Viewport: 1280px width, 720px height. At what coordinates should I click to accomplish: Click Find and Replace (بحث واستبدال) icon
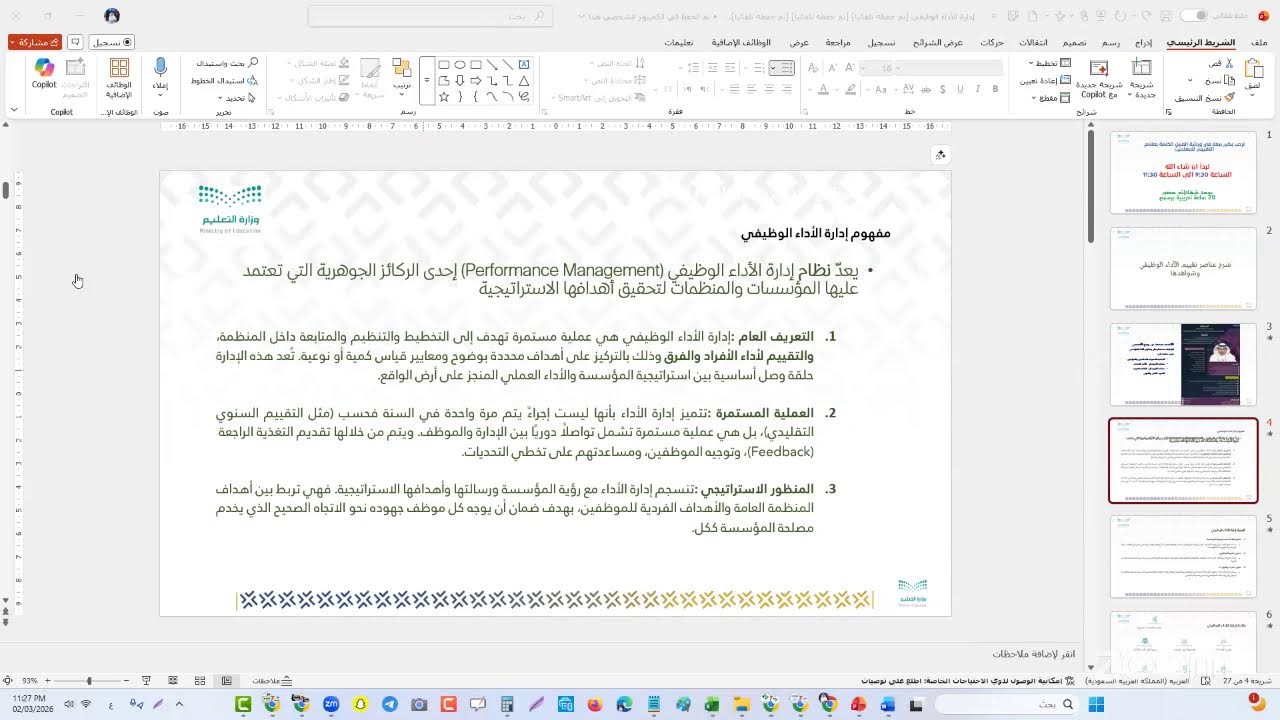tap(252, 63)
